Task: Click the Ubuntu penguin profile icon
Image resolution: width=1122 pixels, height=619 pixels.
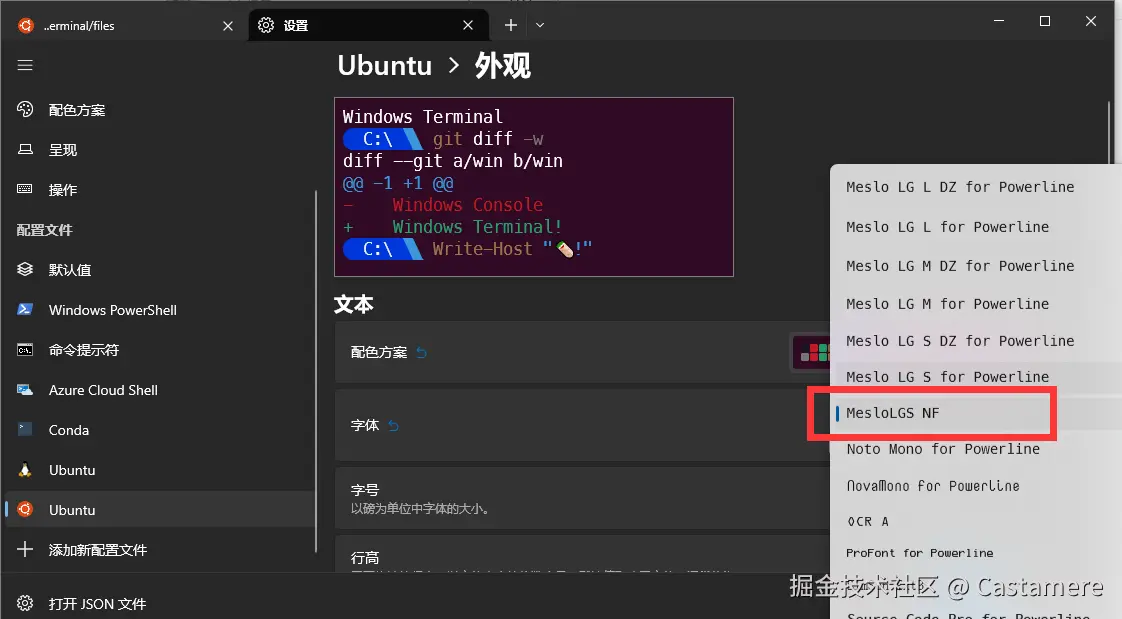Action: [x=24, y=470]
